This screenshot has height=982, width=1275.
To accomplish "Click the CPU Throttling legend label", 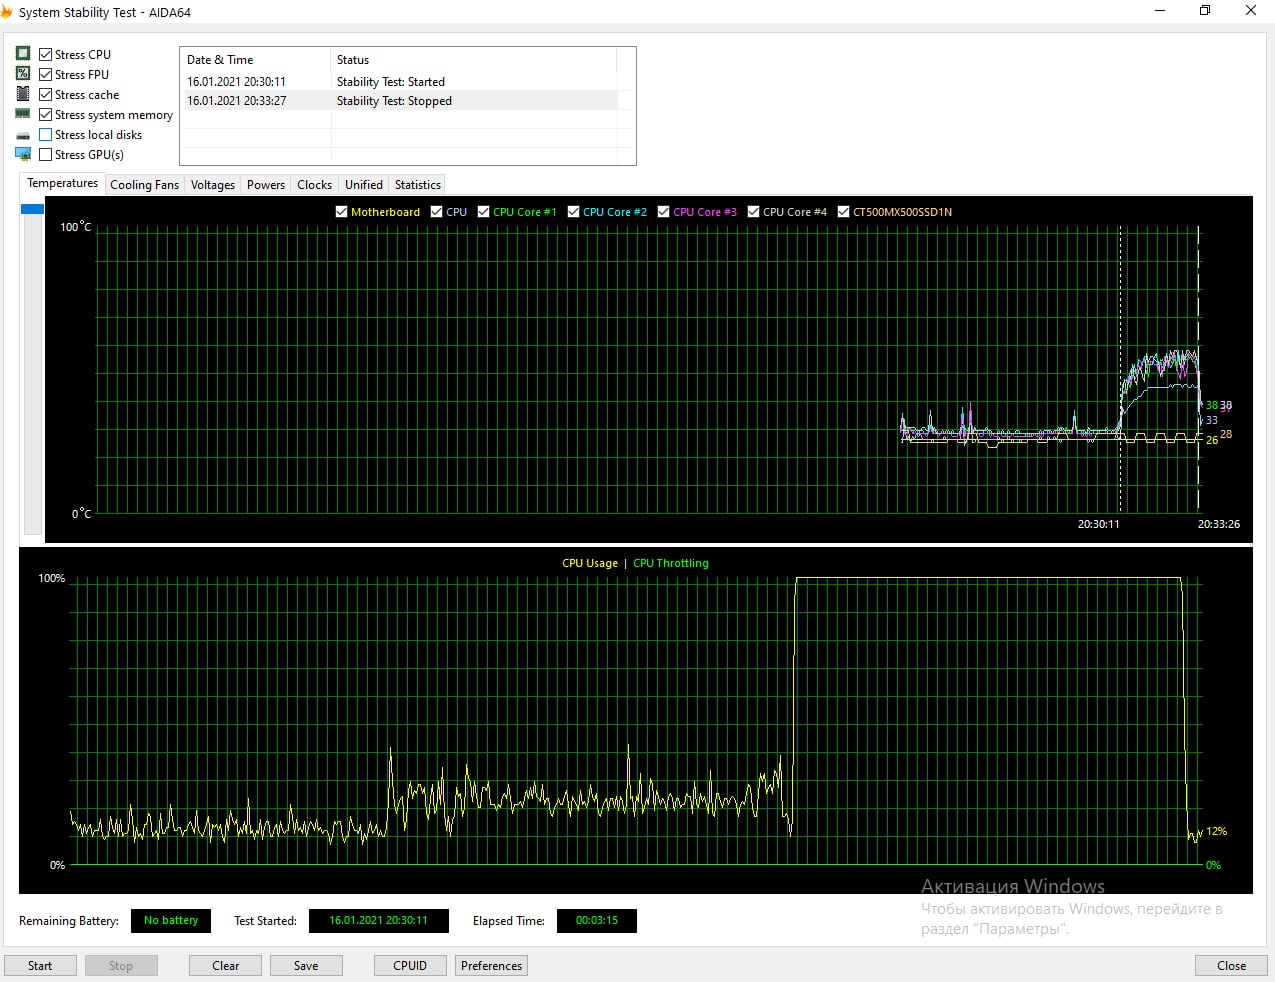I will [x=671, y=563].
